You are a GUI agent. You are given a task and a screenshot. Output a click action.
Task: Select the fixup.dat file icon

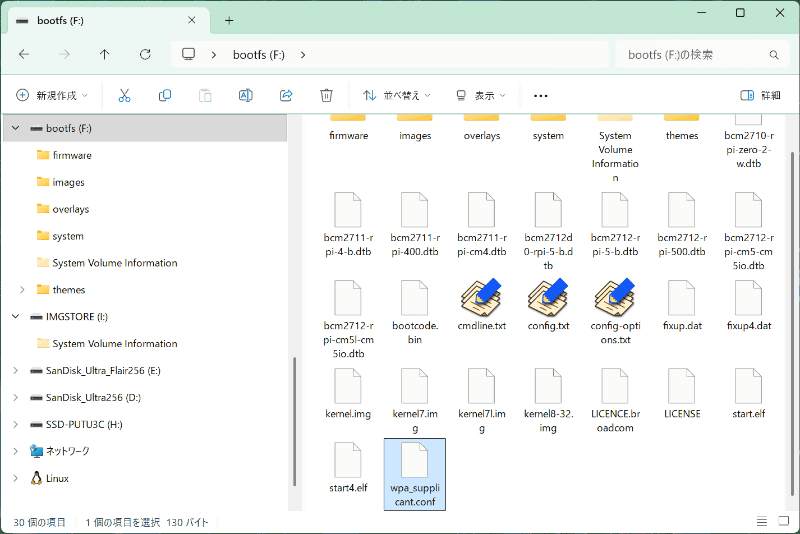click(x=682, y=298)
